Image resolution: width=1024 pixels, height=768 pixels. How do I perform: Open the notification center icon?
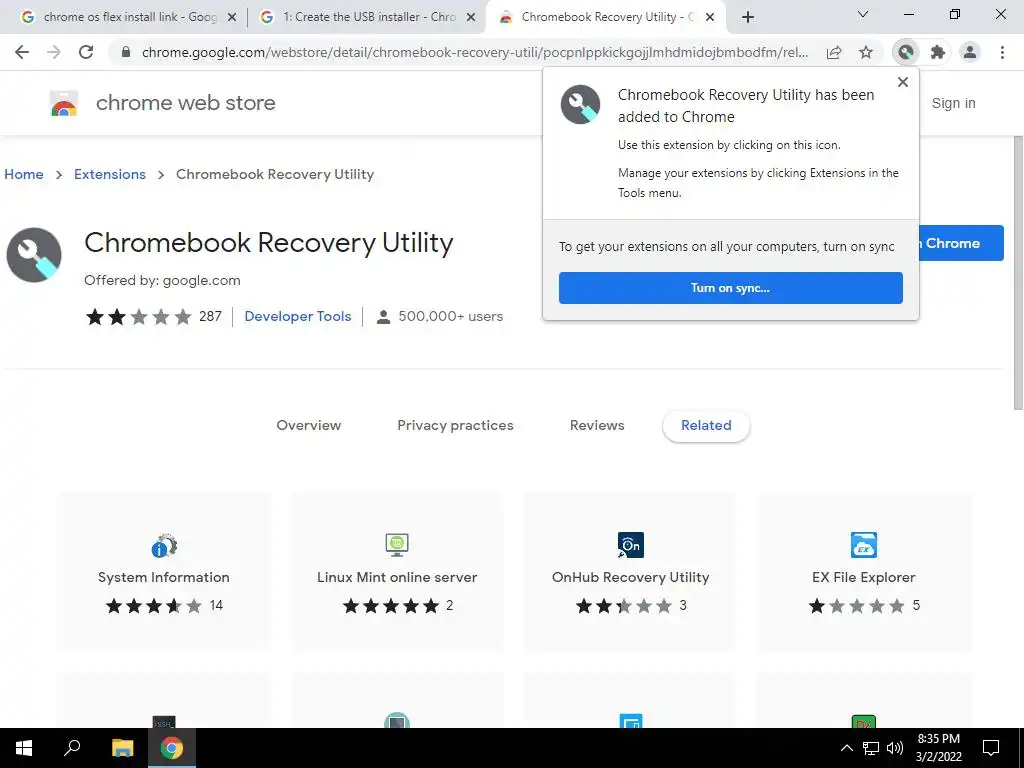click(991, 748)
